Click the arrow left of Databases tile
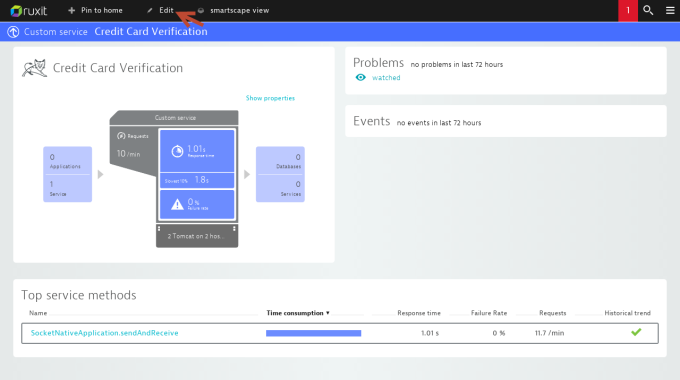 tap(247, 174)
